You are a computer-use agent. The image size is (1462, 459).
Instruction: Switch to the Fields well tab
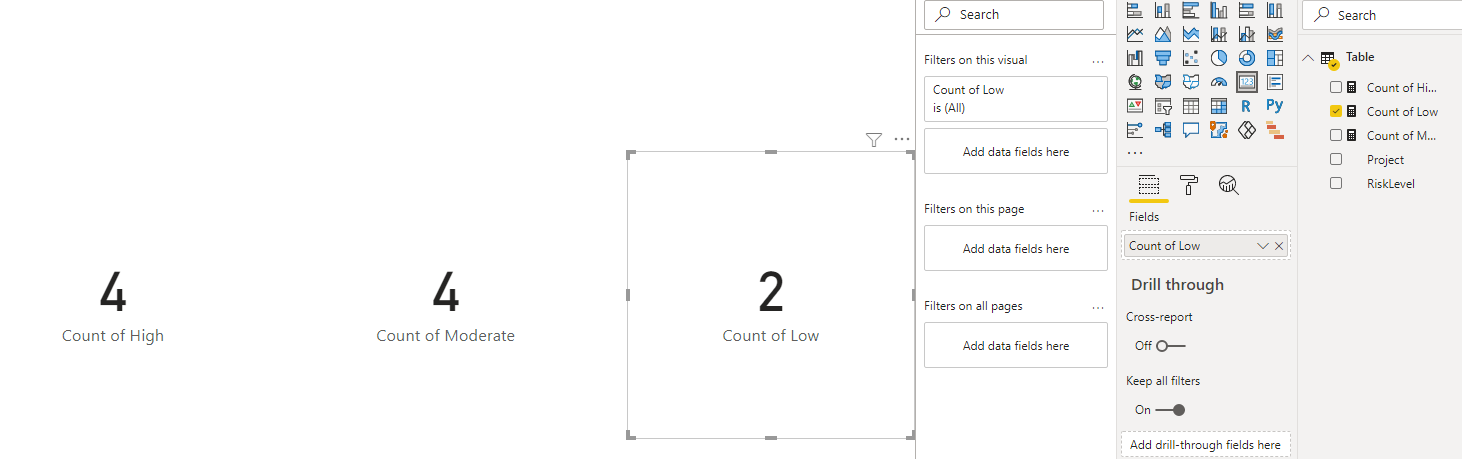(1148, 184)
